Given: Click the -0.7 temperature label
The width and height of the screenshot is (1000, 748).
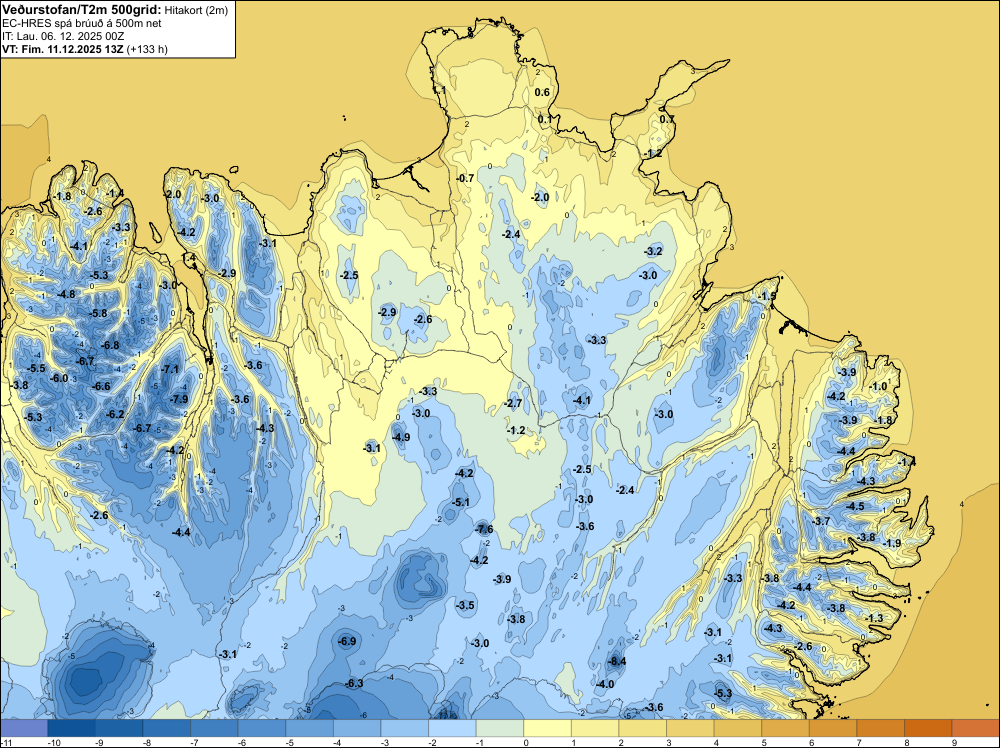Looking at the screenshot, I should (x=466, y=178).
